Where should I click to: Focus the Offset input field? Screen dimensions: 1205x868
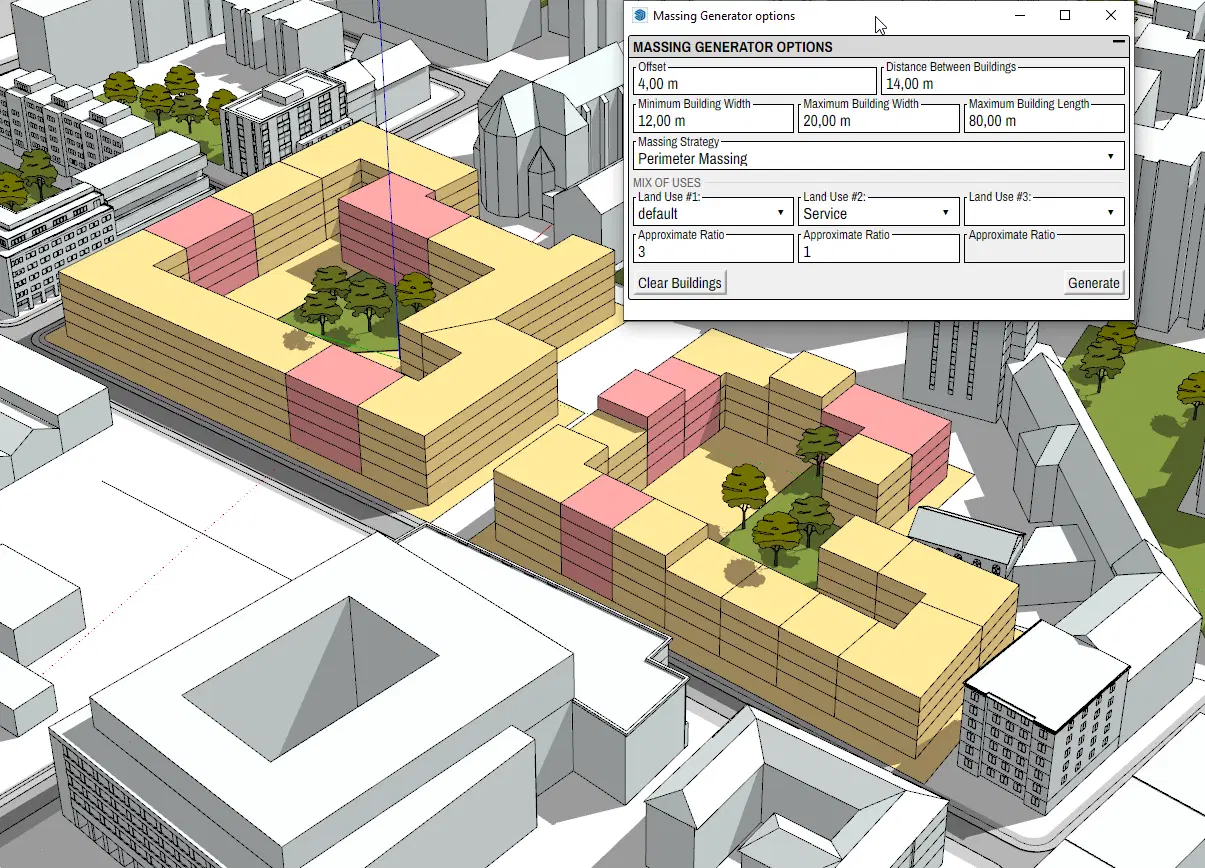pos(755,81)
